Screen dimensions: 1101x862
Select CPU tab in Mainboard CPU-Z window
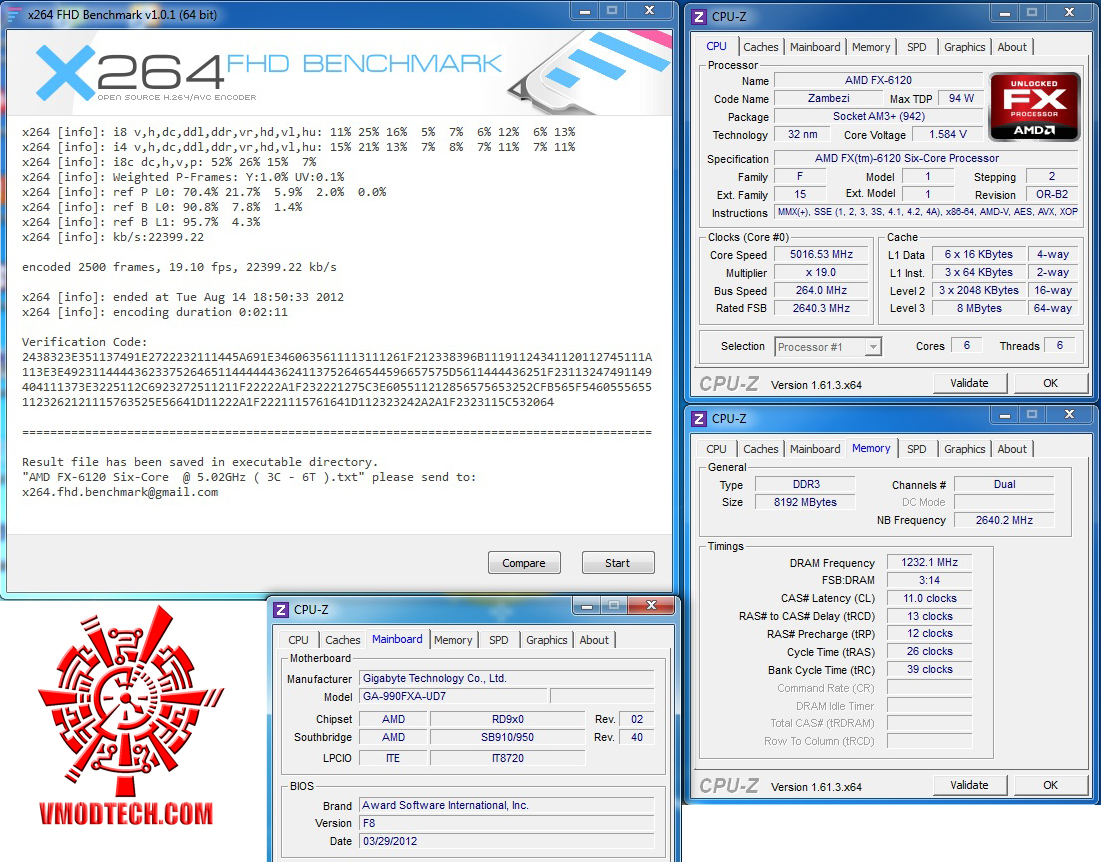(x=298, y=640)
